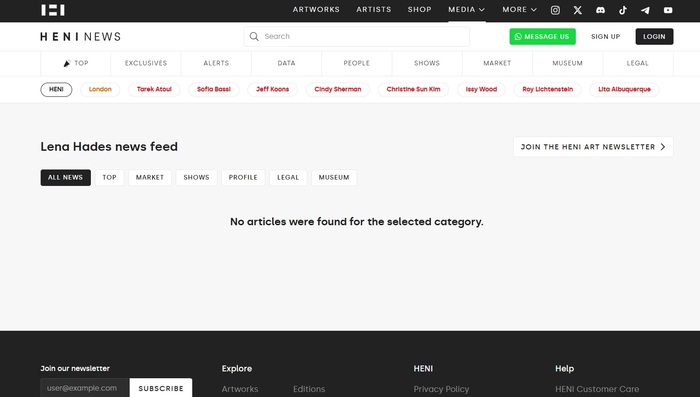Open the Telegram icon link
700x397 pixels.
pos(645,10)
